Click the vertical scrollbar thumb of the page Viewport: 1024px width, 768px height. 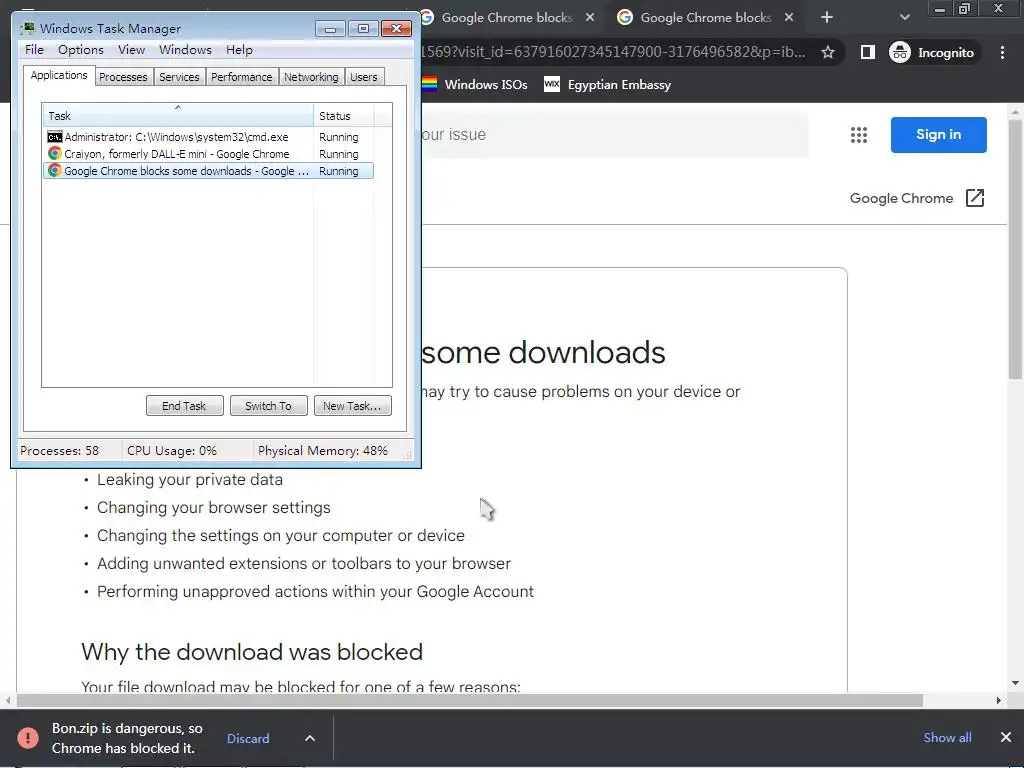click(x=1015, y=249)
